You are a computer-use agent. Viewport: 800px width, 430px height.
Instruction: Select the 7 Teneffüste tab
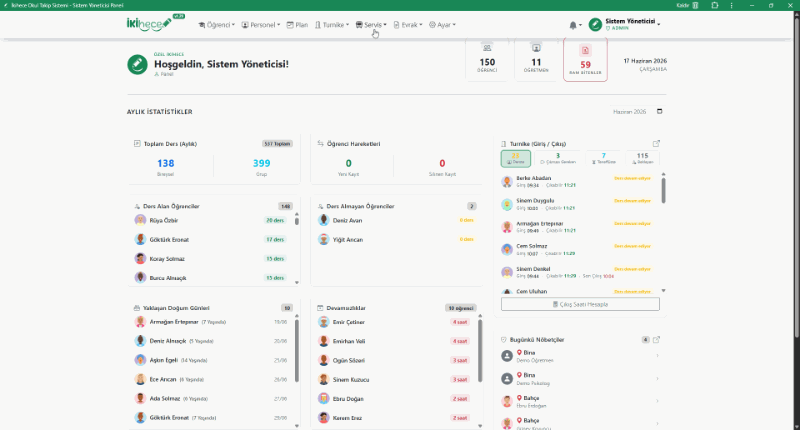[x=604, y=158]
